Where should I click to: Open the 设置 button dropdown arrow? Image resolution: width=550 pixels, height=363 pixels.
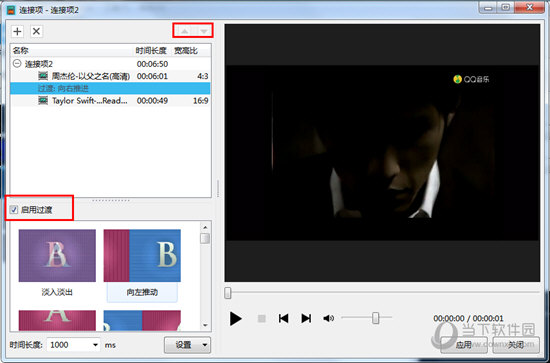coord(205,345)
